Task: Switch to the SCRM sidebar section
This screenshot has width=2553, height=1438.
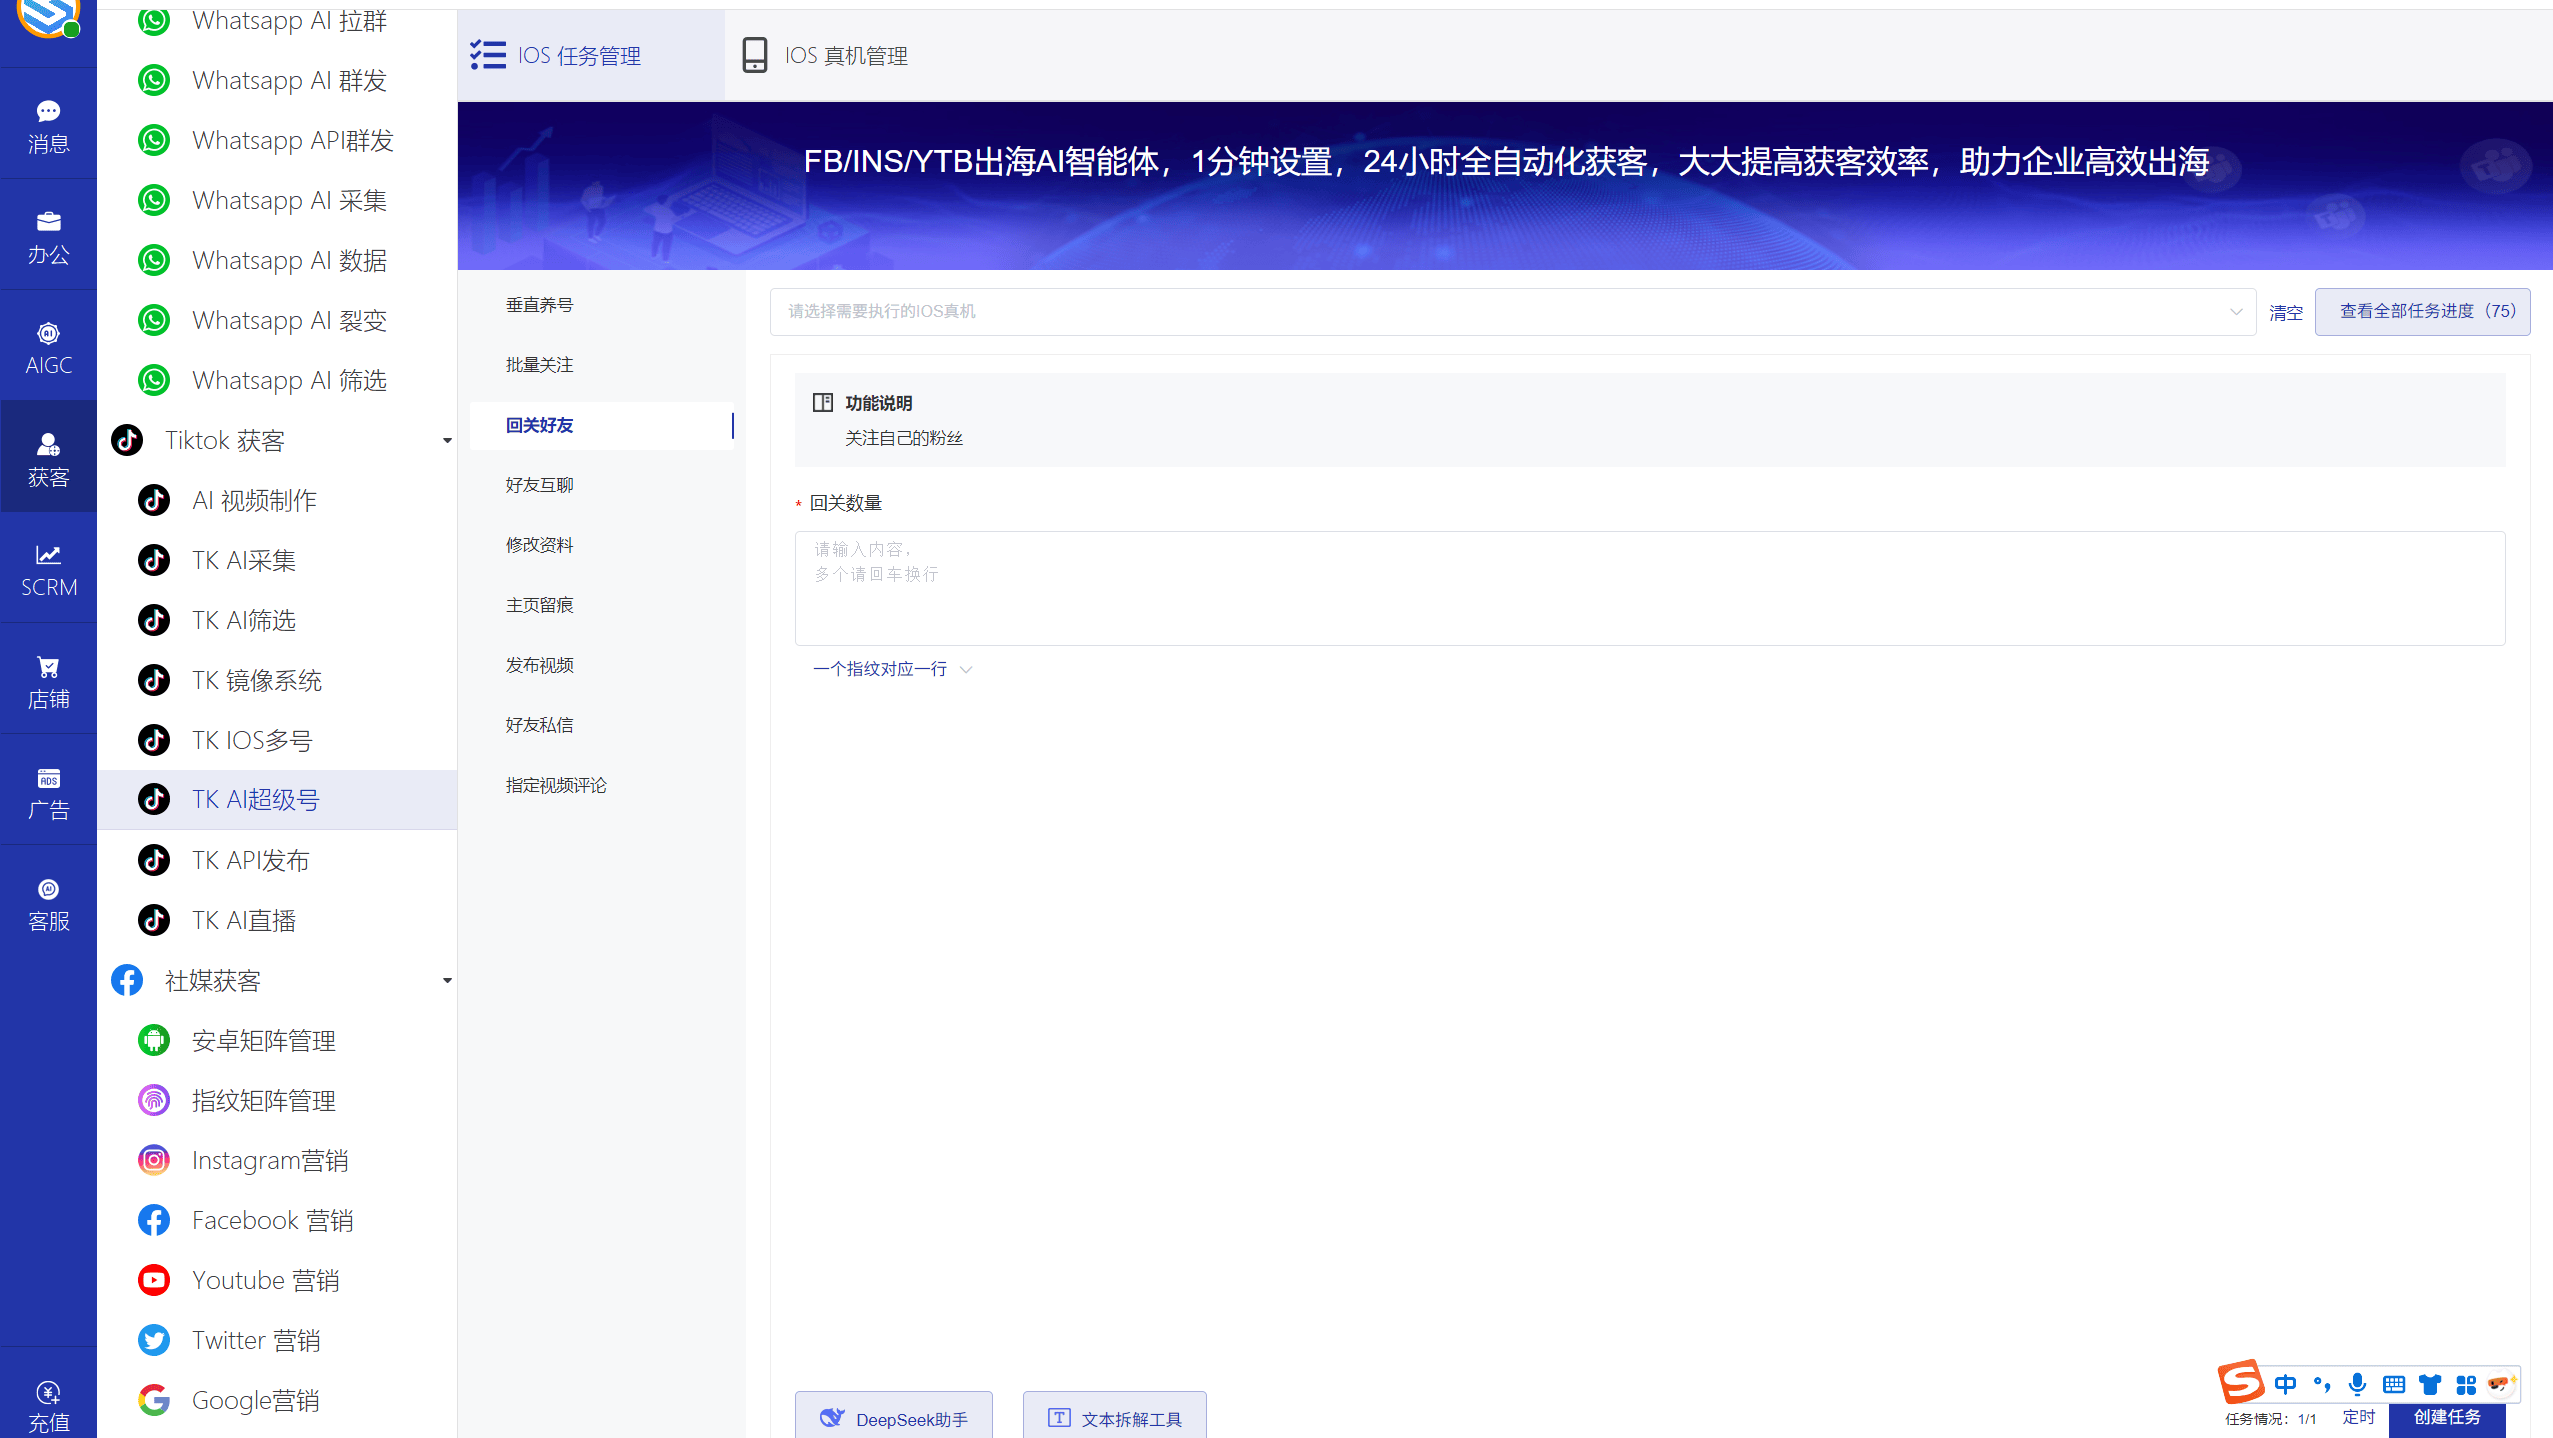Action: point(47,570)
